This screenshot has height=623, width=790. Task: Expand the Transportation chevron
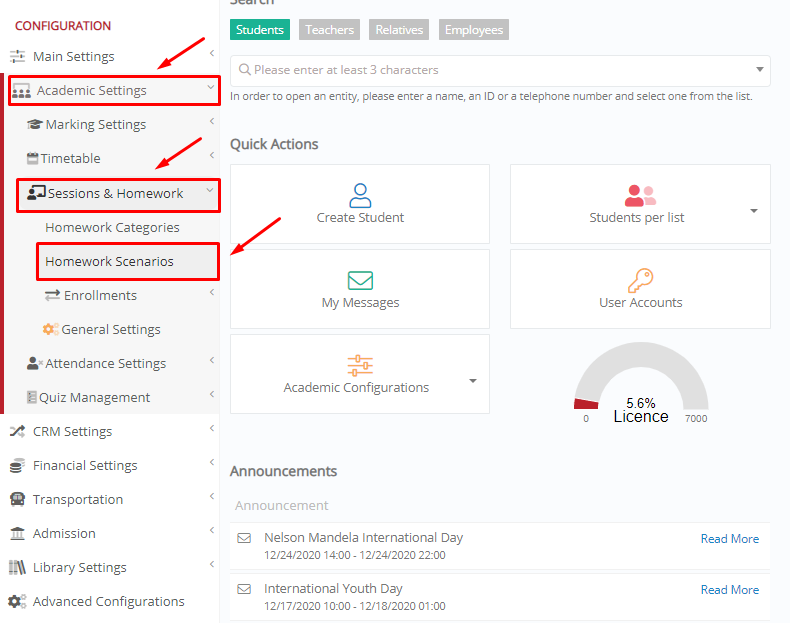click(212, 496)
